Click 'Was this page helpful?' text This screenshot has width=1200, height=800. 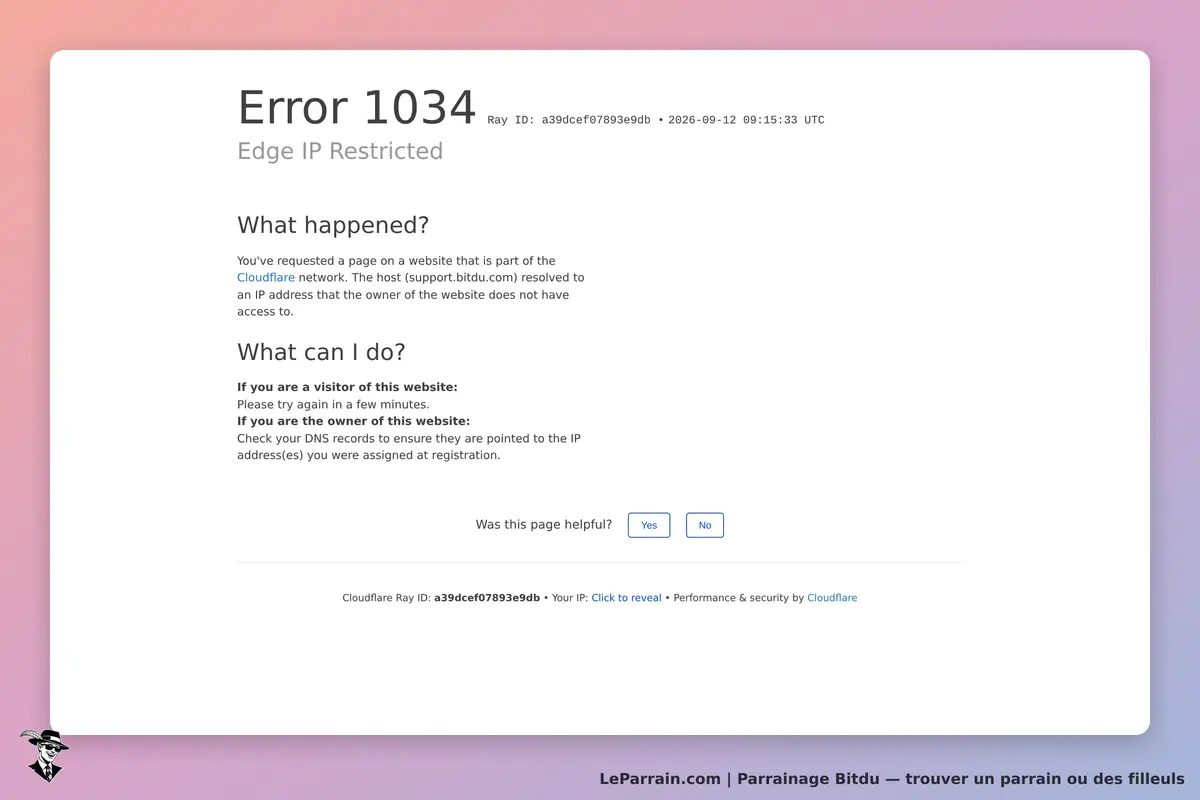tap(544, 524)
